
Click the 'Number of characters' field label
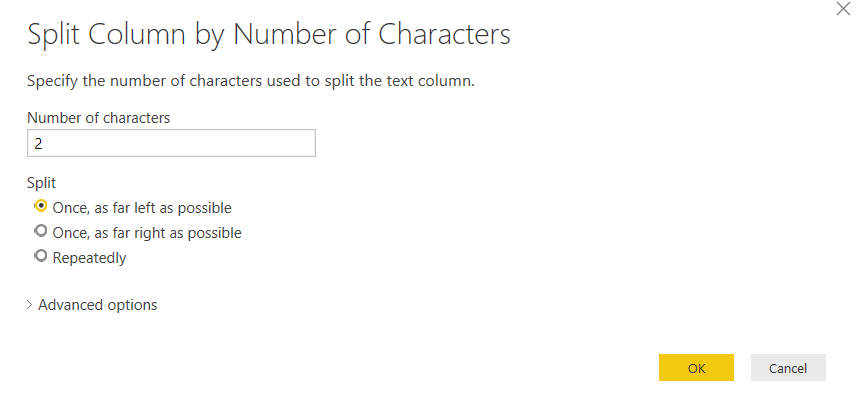98,118
